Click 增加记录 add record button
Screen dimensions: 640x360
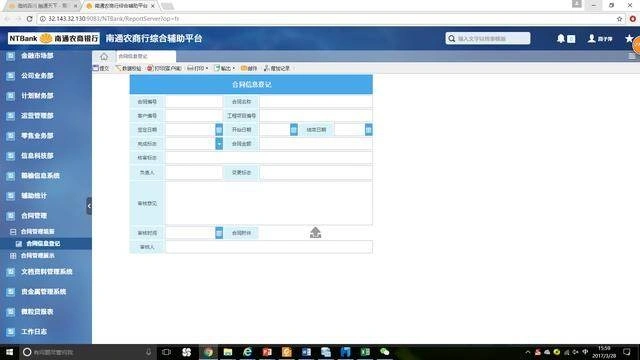(277, 68)
